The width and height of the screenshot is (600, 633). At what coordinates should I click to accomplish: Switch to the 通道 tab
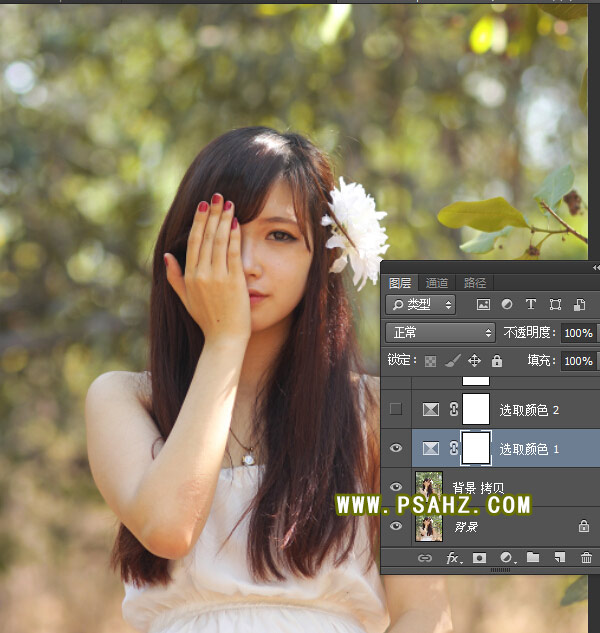(437, 283)
